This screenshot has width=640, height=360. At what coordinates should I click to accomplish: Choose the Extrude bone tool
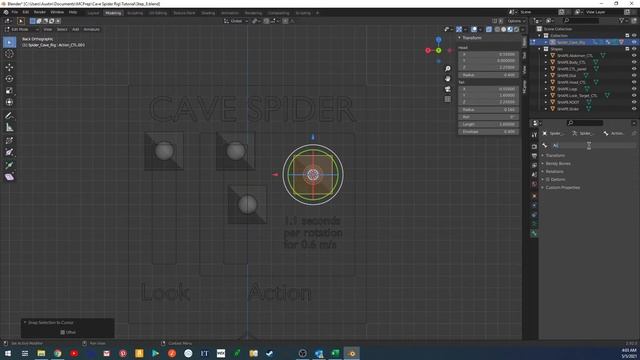[x=9, y=165]
